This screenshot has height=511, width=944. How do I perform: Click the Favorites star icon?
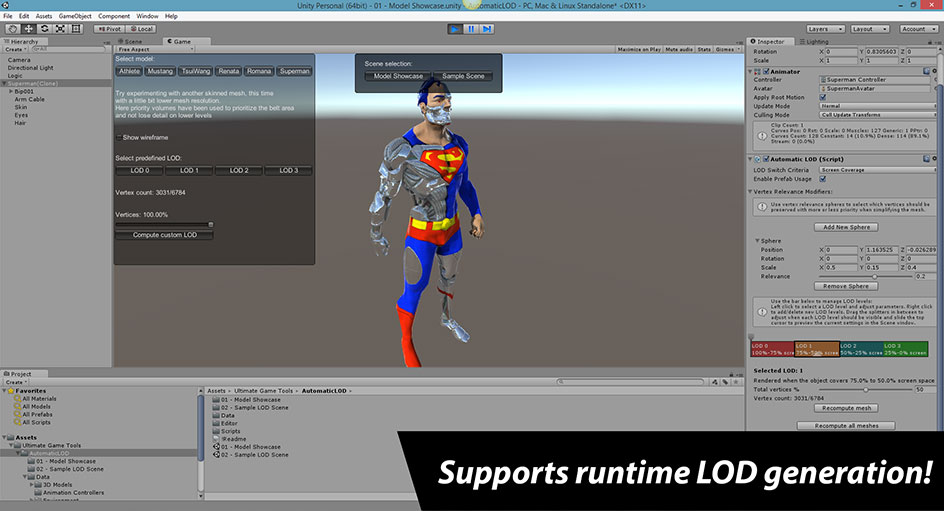11,391
